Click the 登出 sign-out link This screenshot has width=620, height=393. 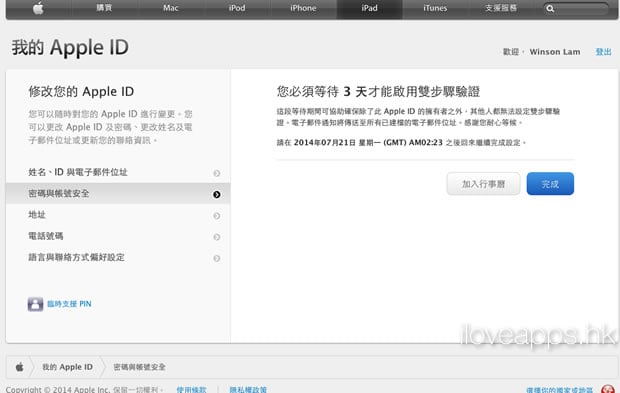pos(603,52)
